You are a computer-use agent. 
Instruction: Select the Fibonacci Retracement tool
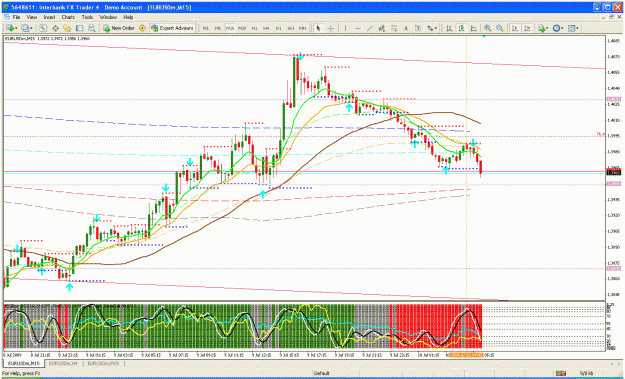point(394,28)
